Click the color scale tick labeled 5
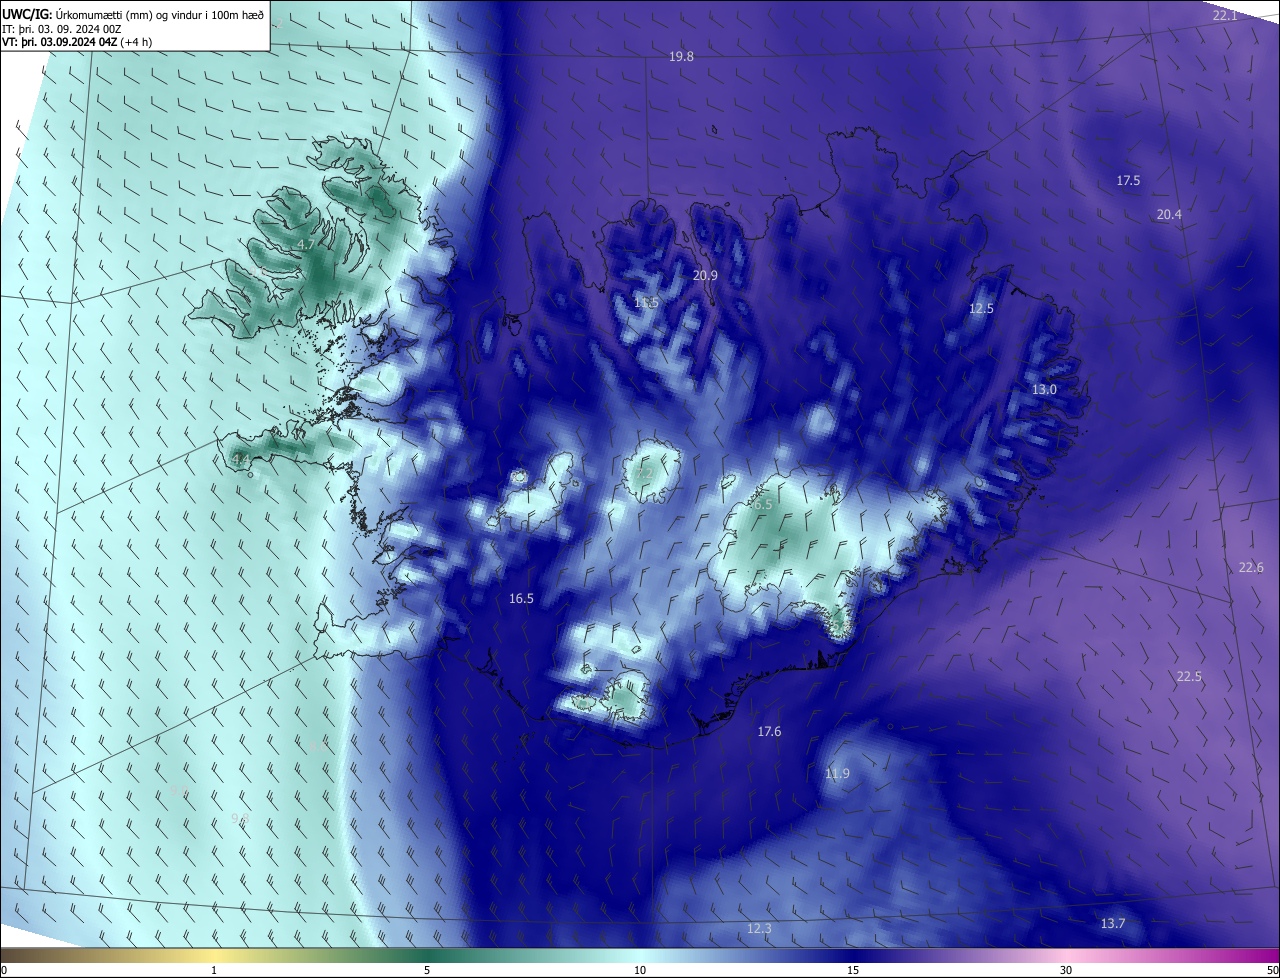 pyautogui.click(x=427, y=970)
